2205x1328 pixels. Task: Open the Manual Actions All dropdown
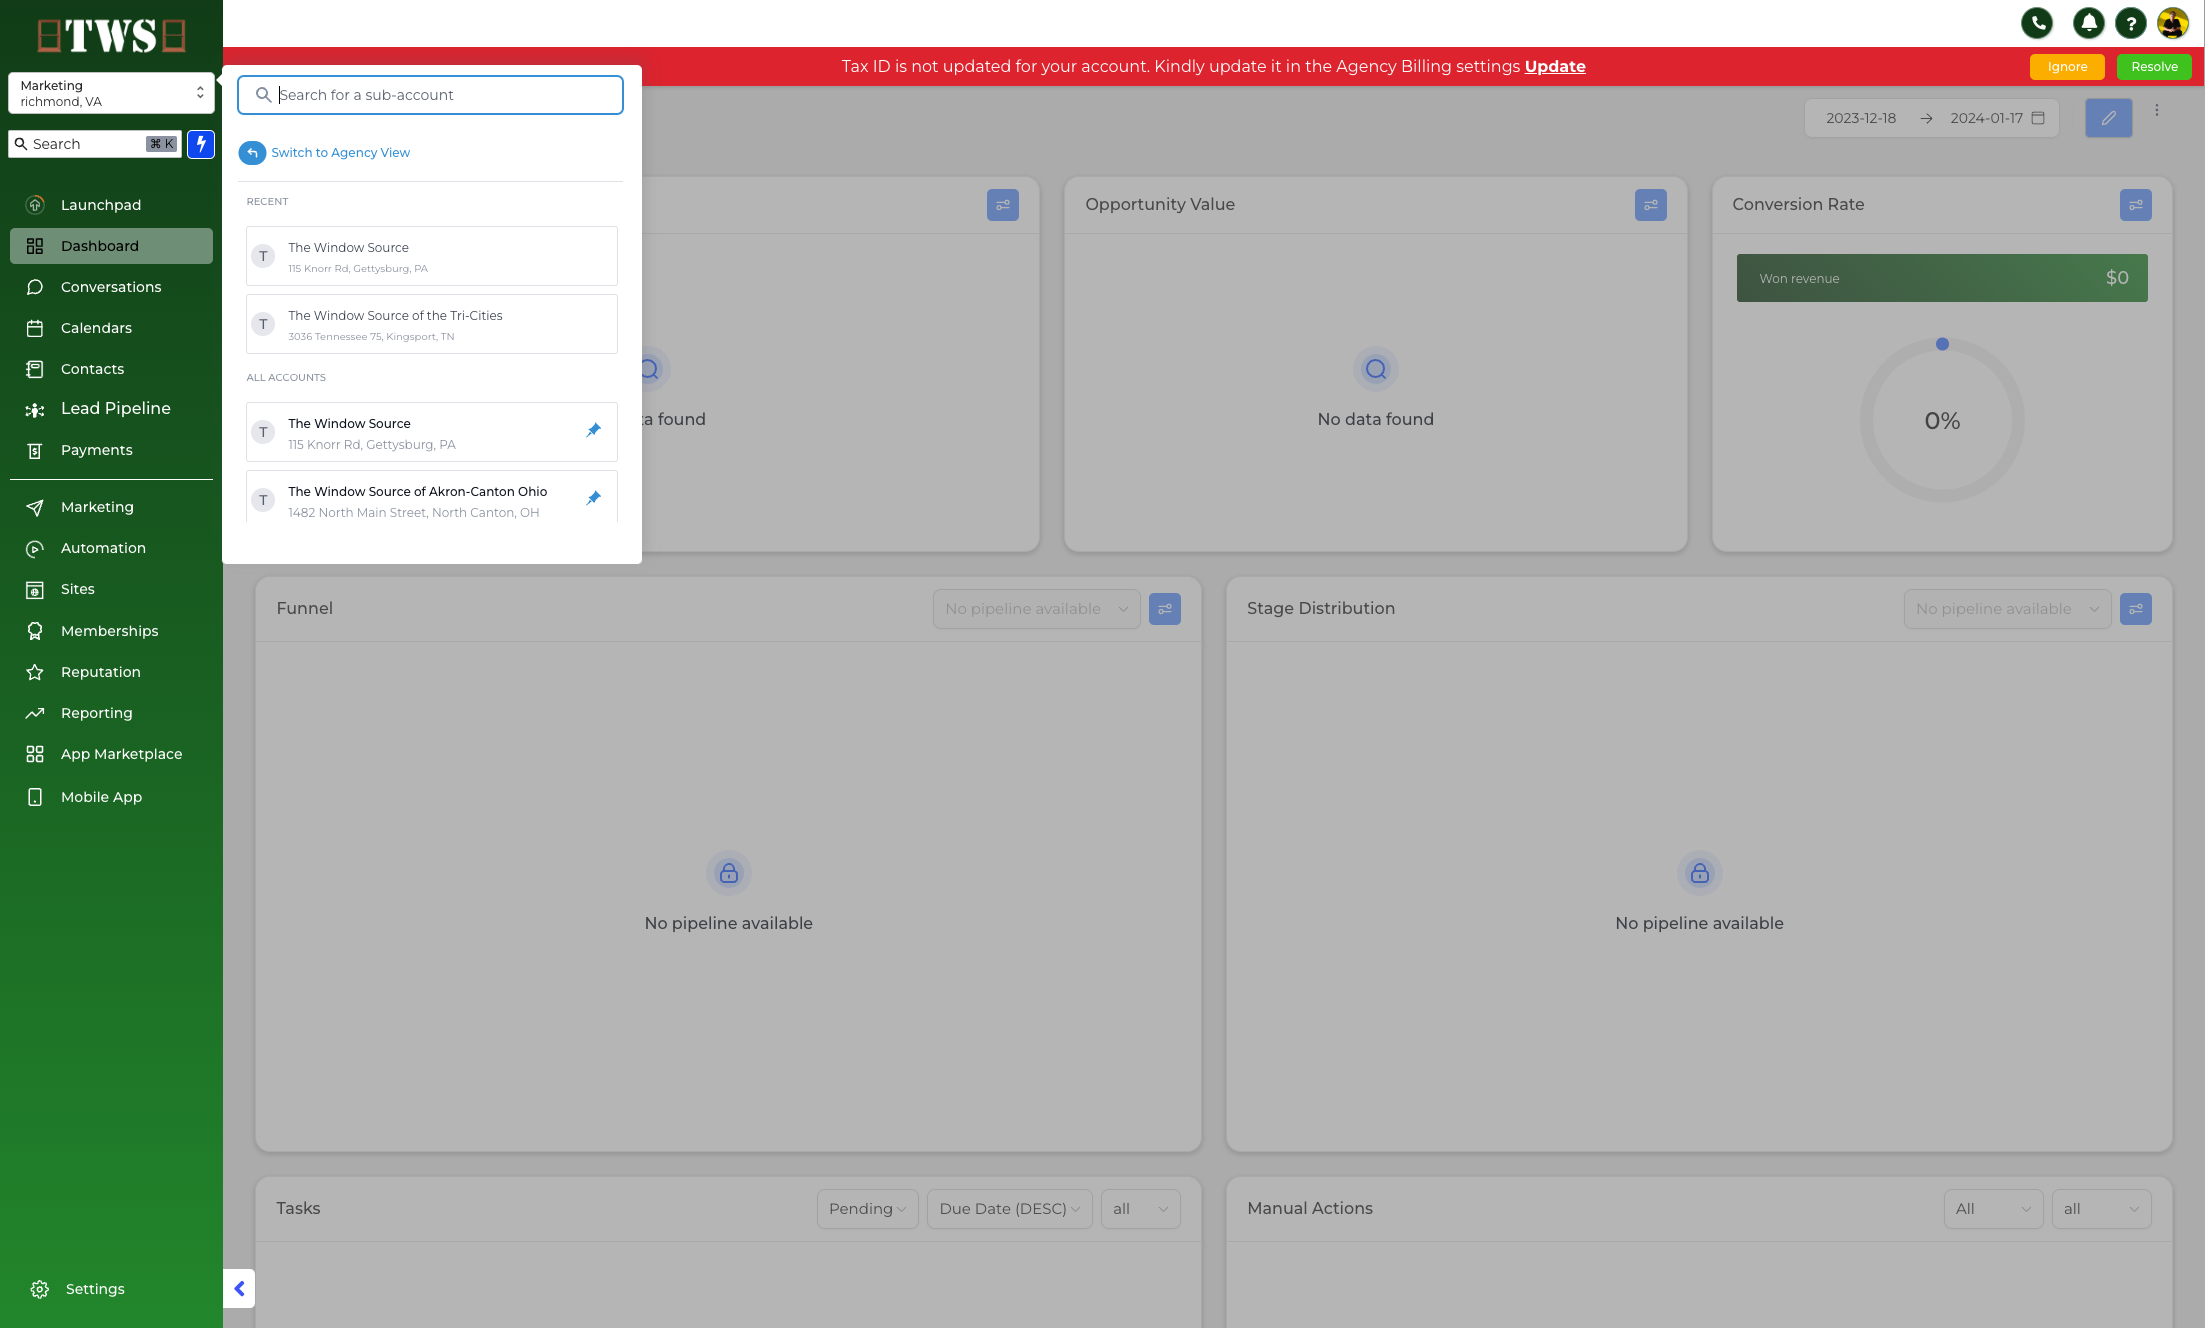pyautogui.click(x=1993, y=1209)
